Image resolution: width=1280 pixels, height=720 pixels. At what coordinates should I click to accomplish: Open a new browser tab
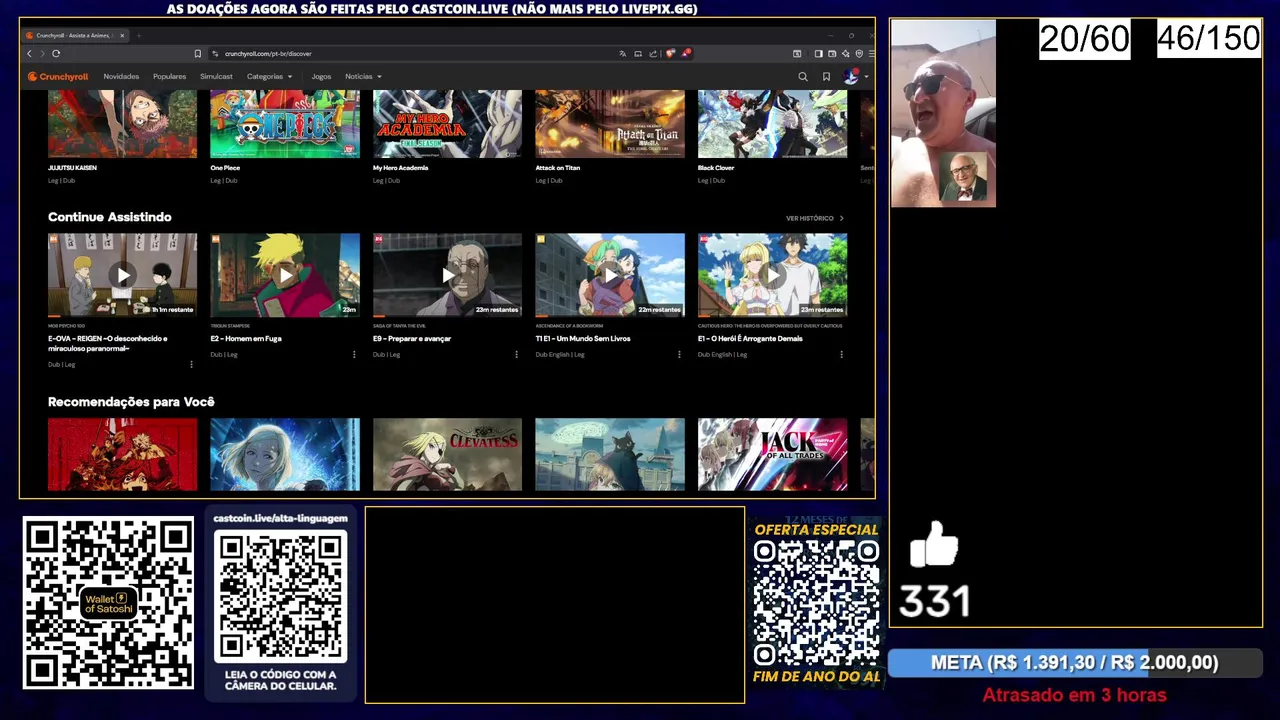click(x=138, y=35)
